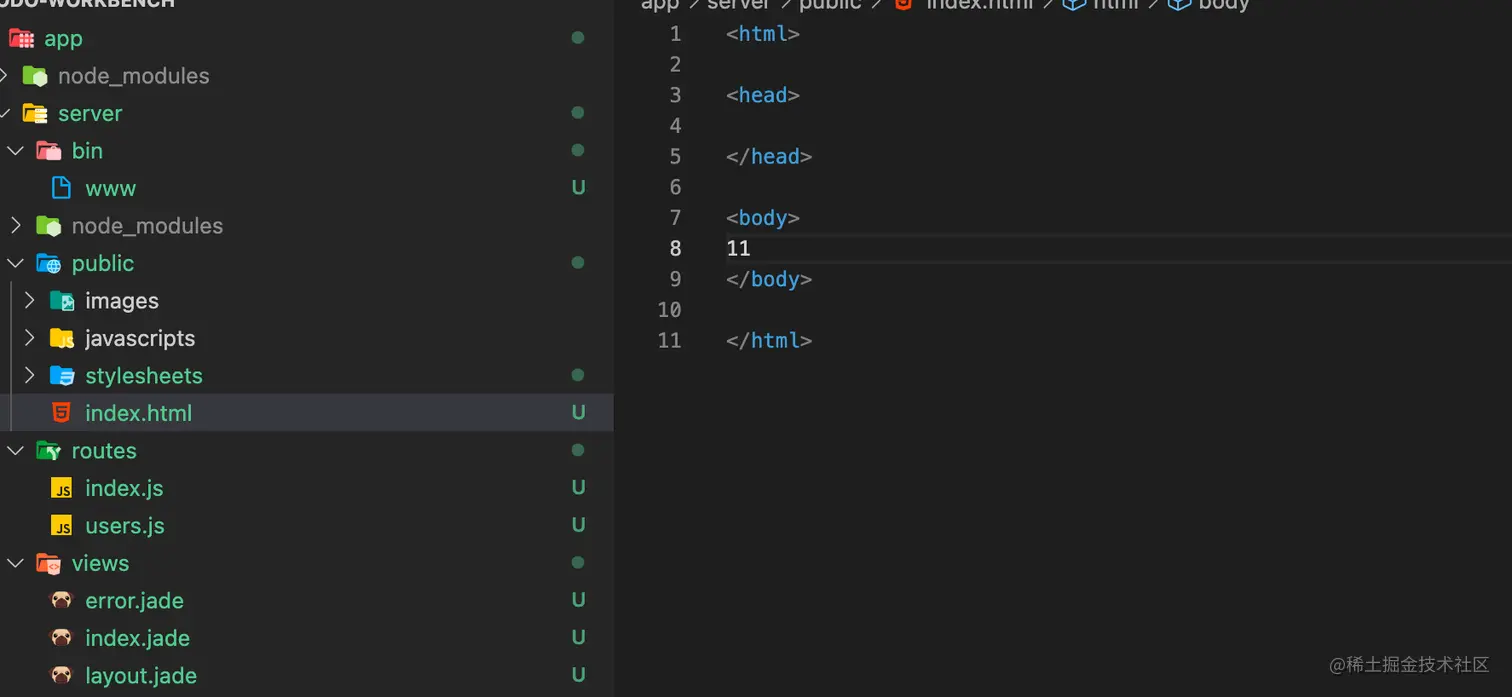Click the U git status of www
The height and width of the screenshot is (697, 1512).
coord(578,188)
